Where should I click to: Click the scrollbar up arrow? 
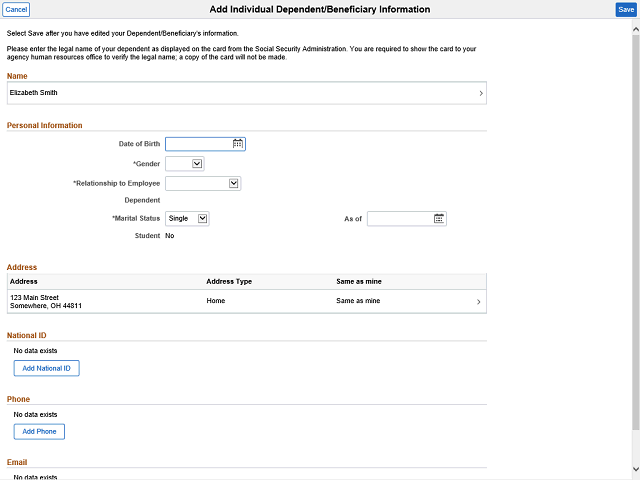(x=635, y=27)
